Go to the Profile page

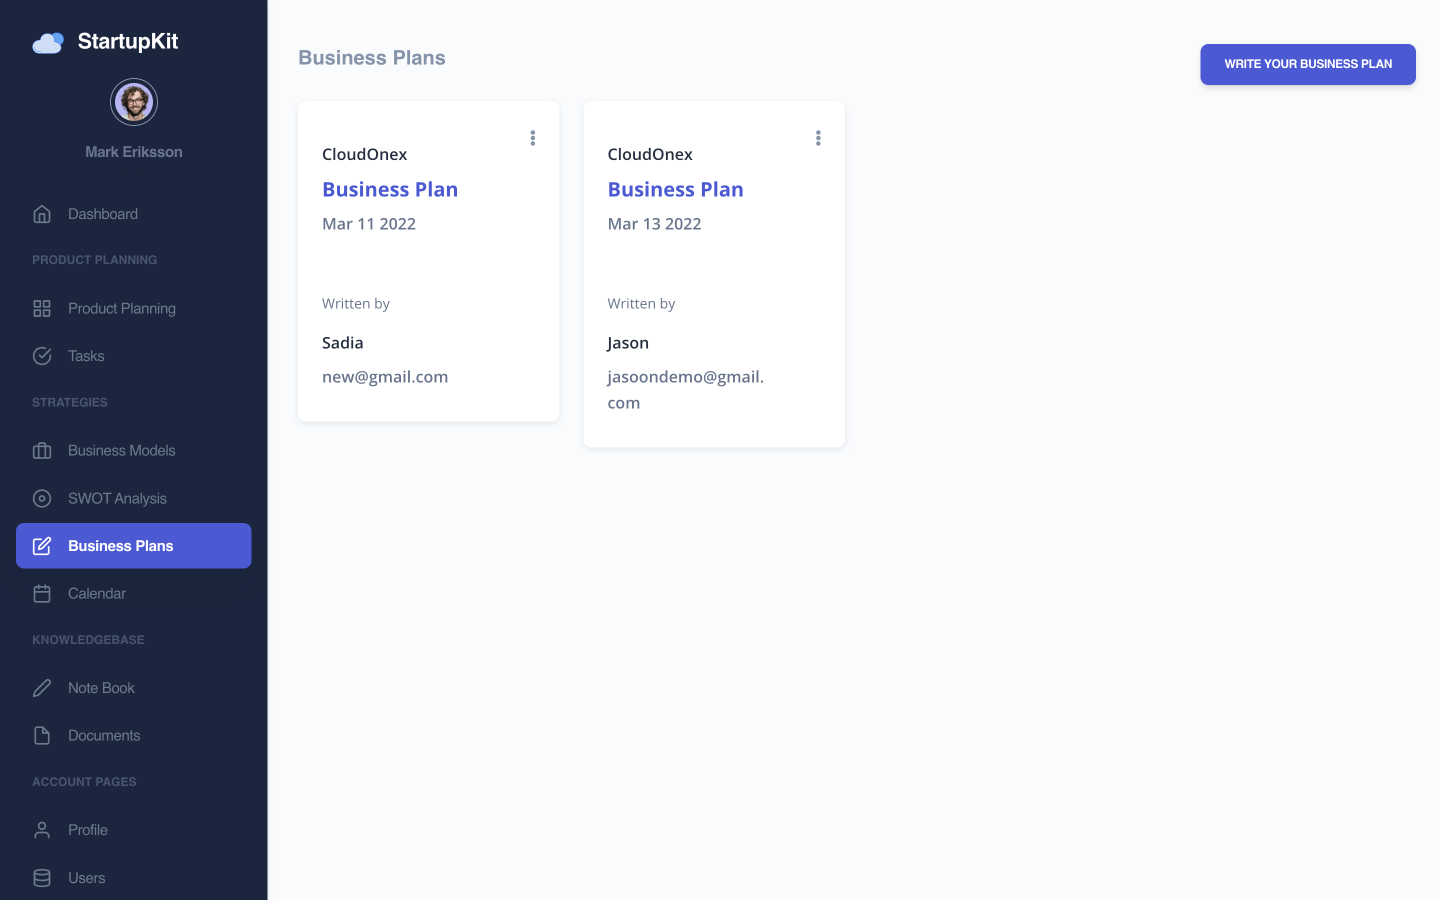coord(88,830)
